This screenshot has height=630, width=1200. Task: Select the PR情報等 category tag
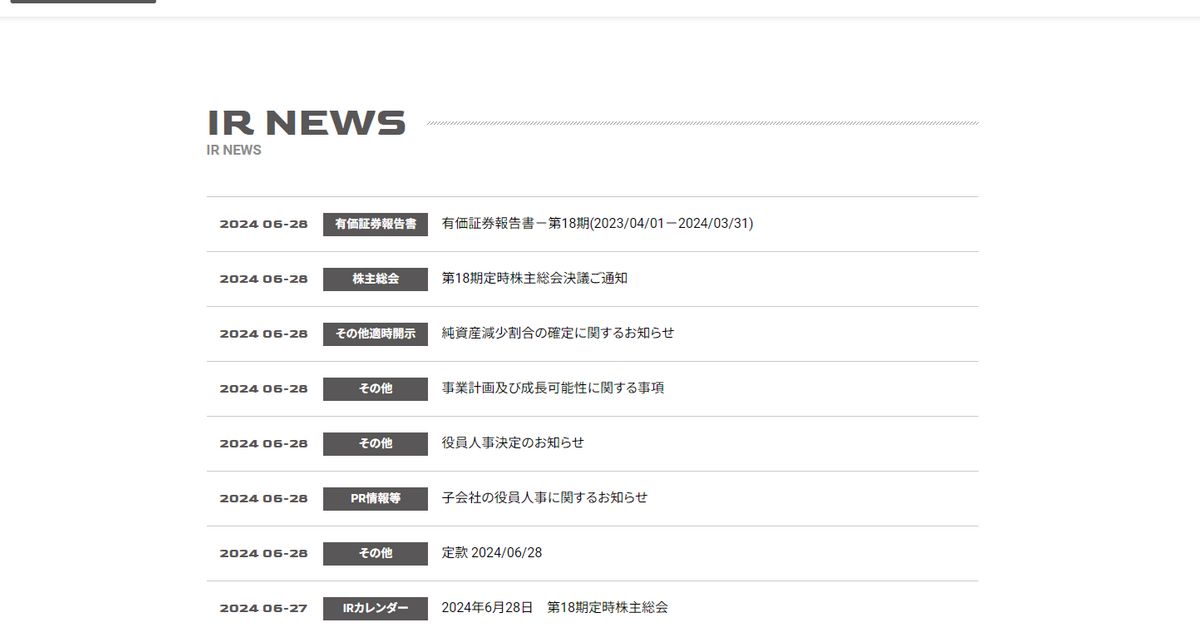tap(375, 499)
